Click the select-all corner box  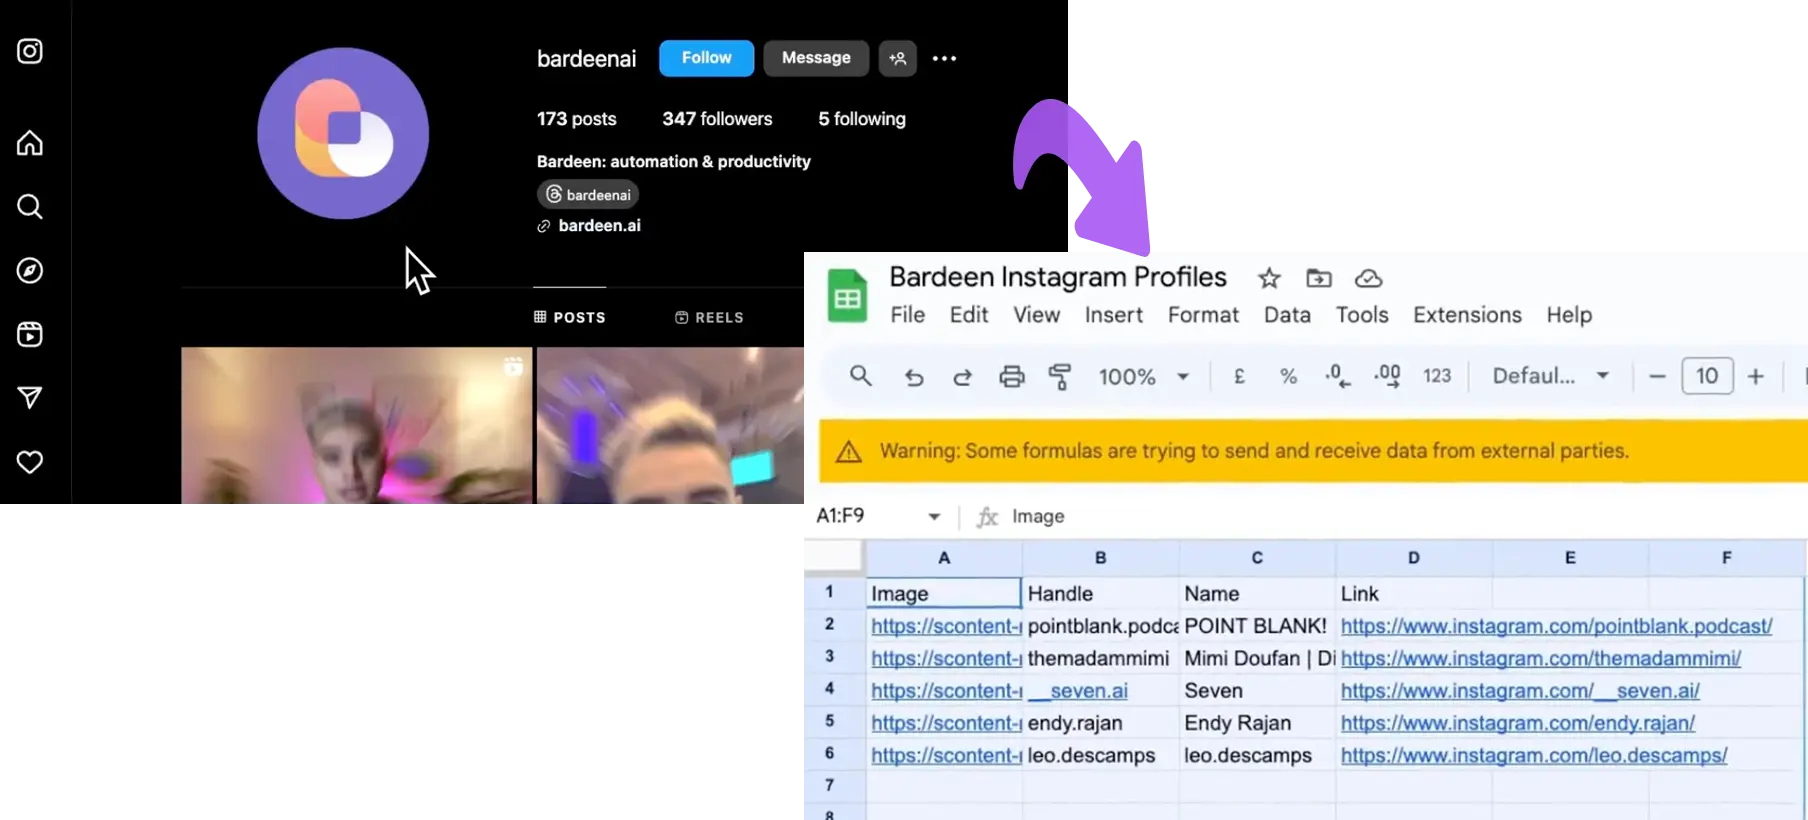coord(833,557)
